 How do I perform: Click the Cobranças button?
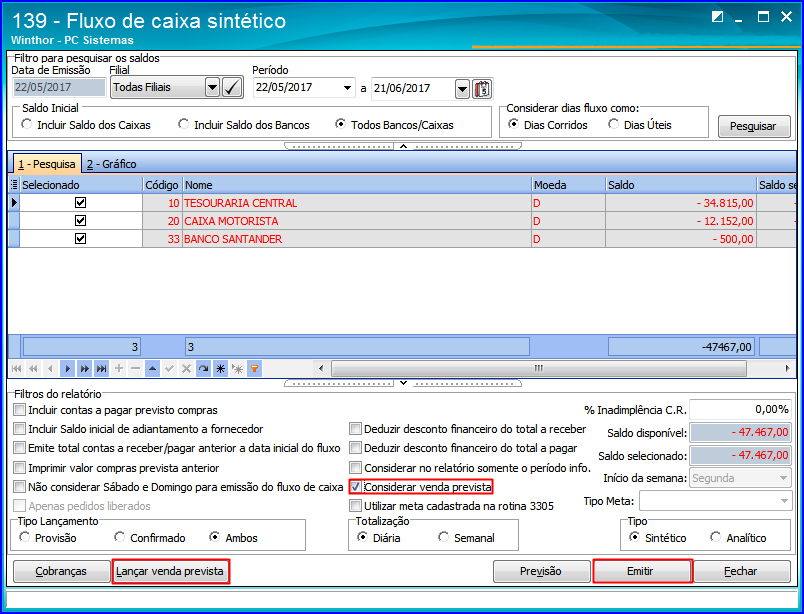tap(61, 571)
